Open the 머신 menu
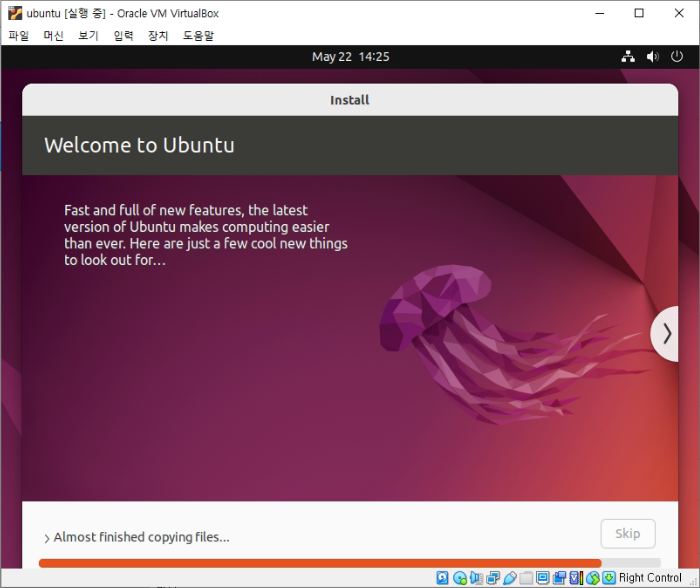 [54, 35]
